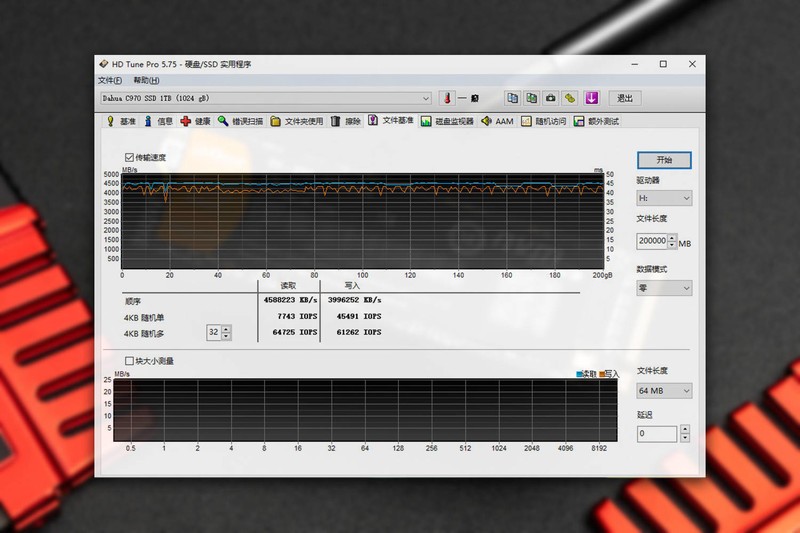This screenshot has height=533, width=800.
Task: Open the 信息 info tab
Action: tap(159, 121)
